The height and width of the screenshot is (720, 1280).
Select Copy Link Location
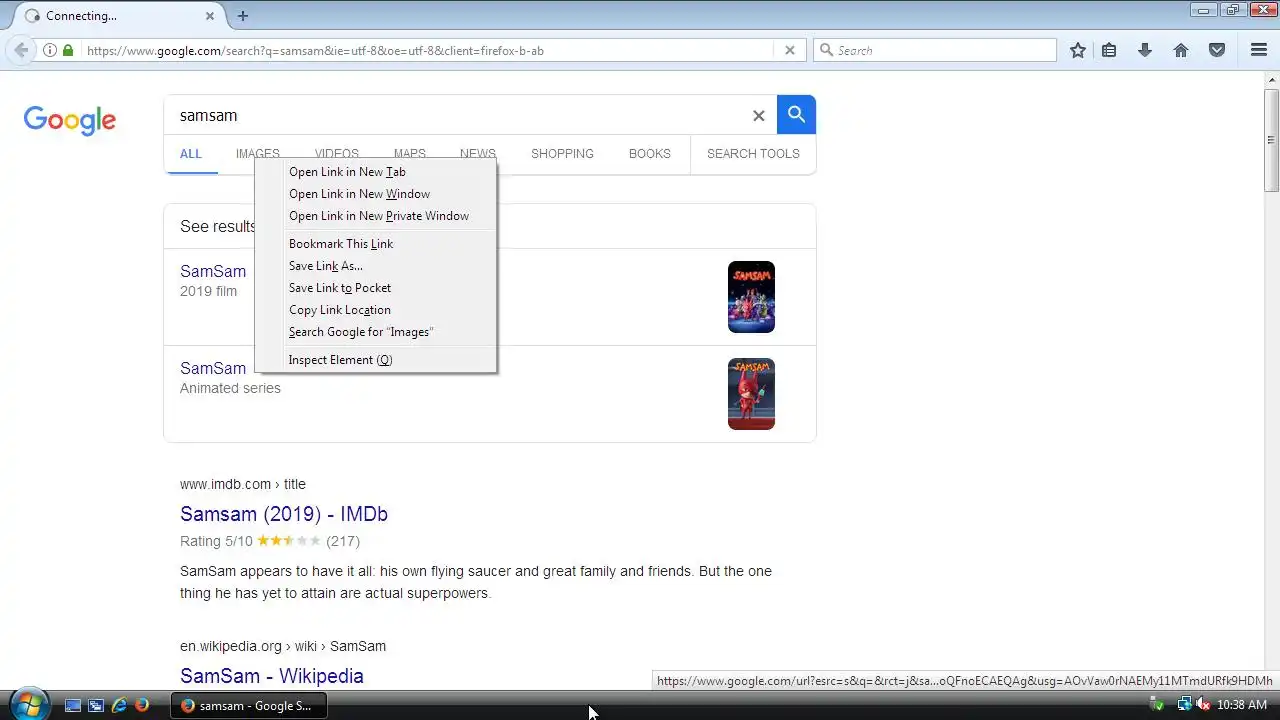coord(376,310)
